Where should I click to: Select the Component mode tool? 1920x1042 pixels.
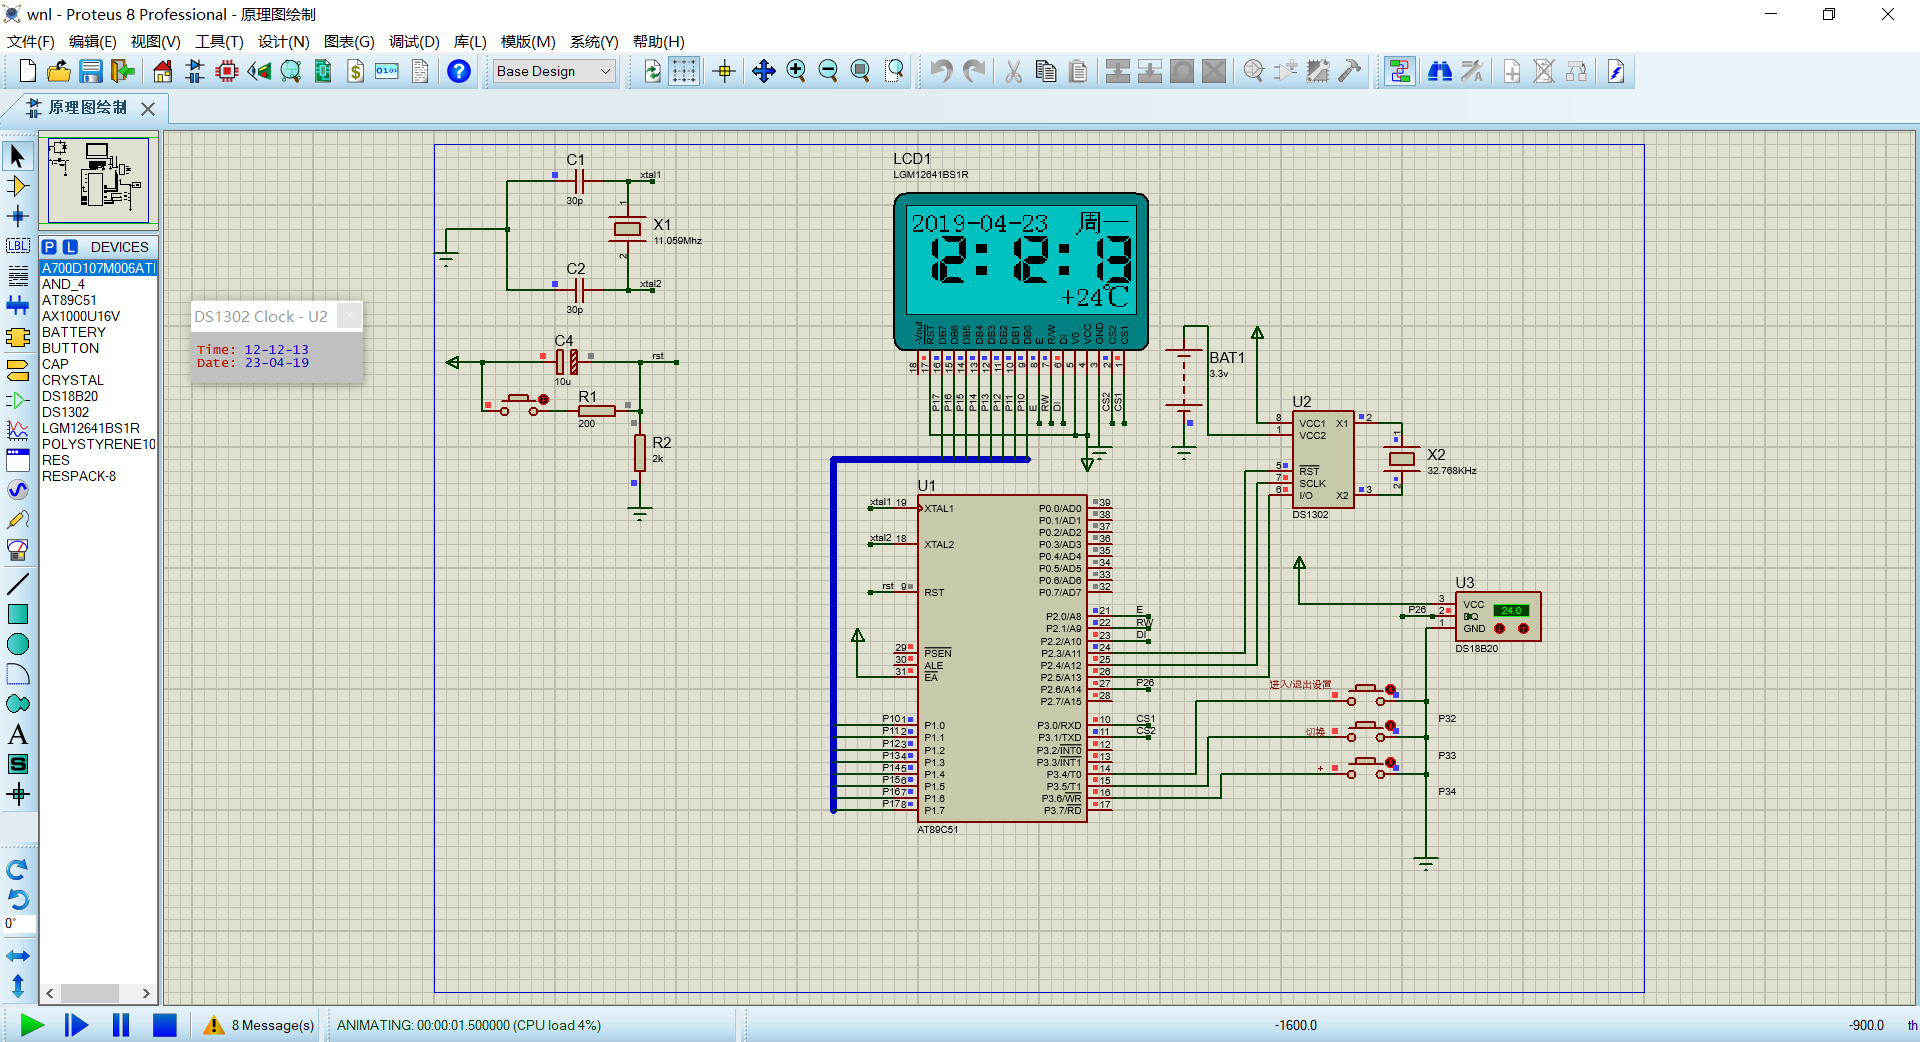point(18,186)
